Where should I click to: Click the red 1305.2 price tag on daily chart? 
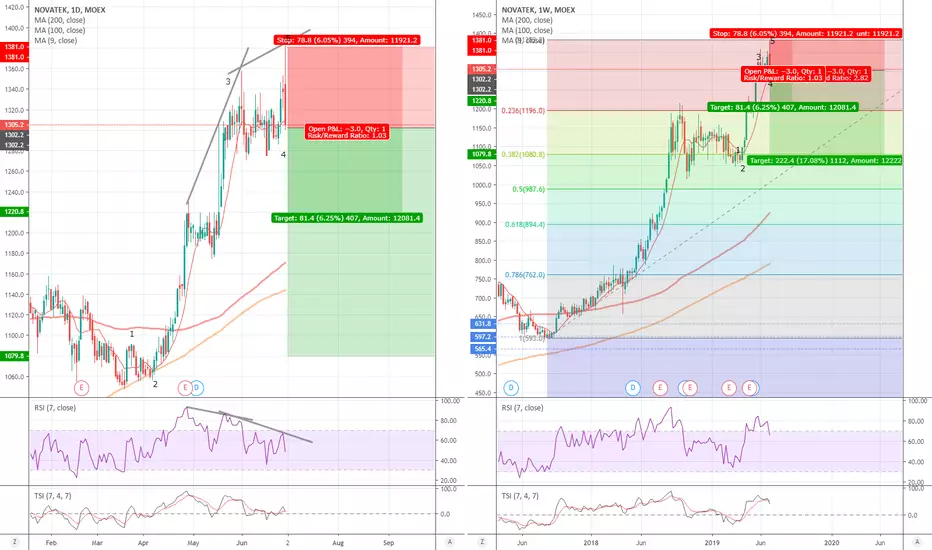click(x=14, y=125)
